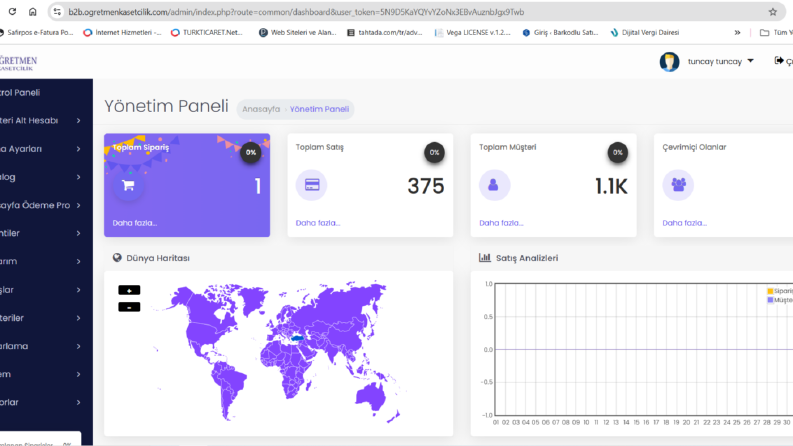Open the TURKTICARET.Net bookmark
This screenshot has height=446, width=793.
(x=207, y=32)
